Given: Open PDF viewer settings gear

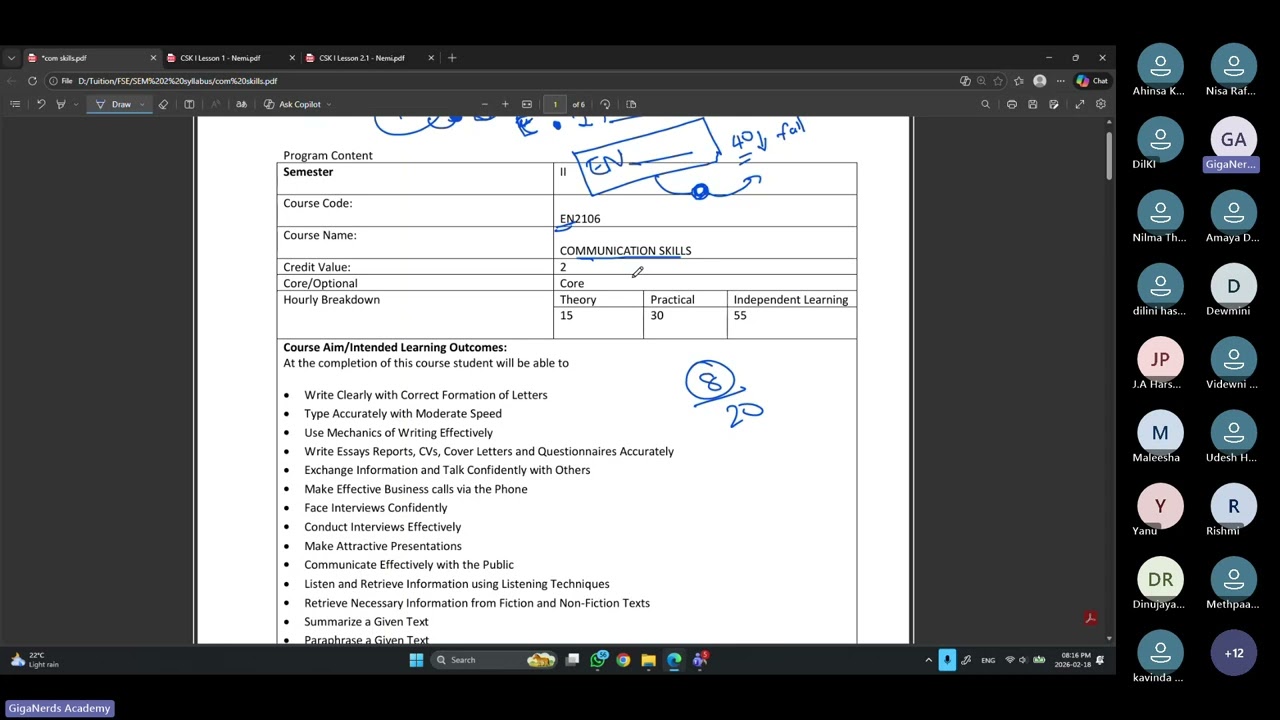Looking at the screenshot, I should (x=1101, y=104).
